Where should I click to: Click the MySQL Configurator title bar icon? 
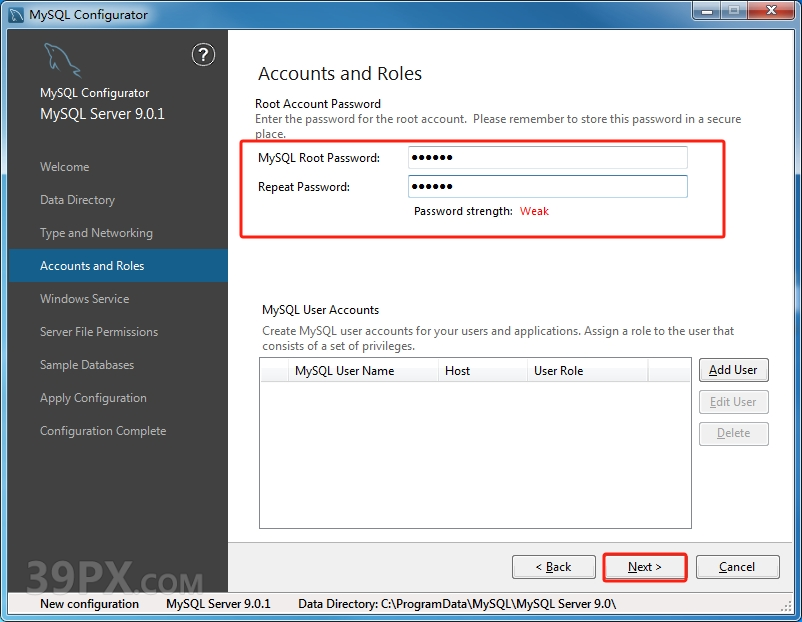pyautogui.click(x=15, y=14)
